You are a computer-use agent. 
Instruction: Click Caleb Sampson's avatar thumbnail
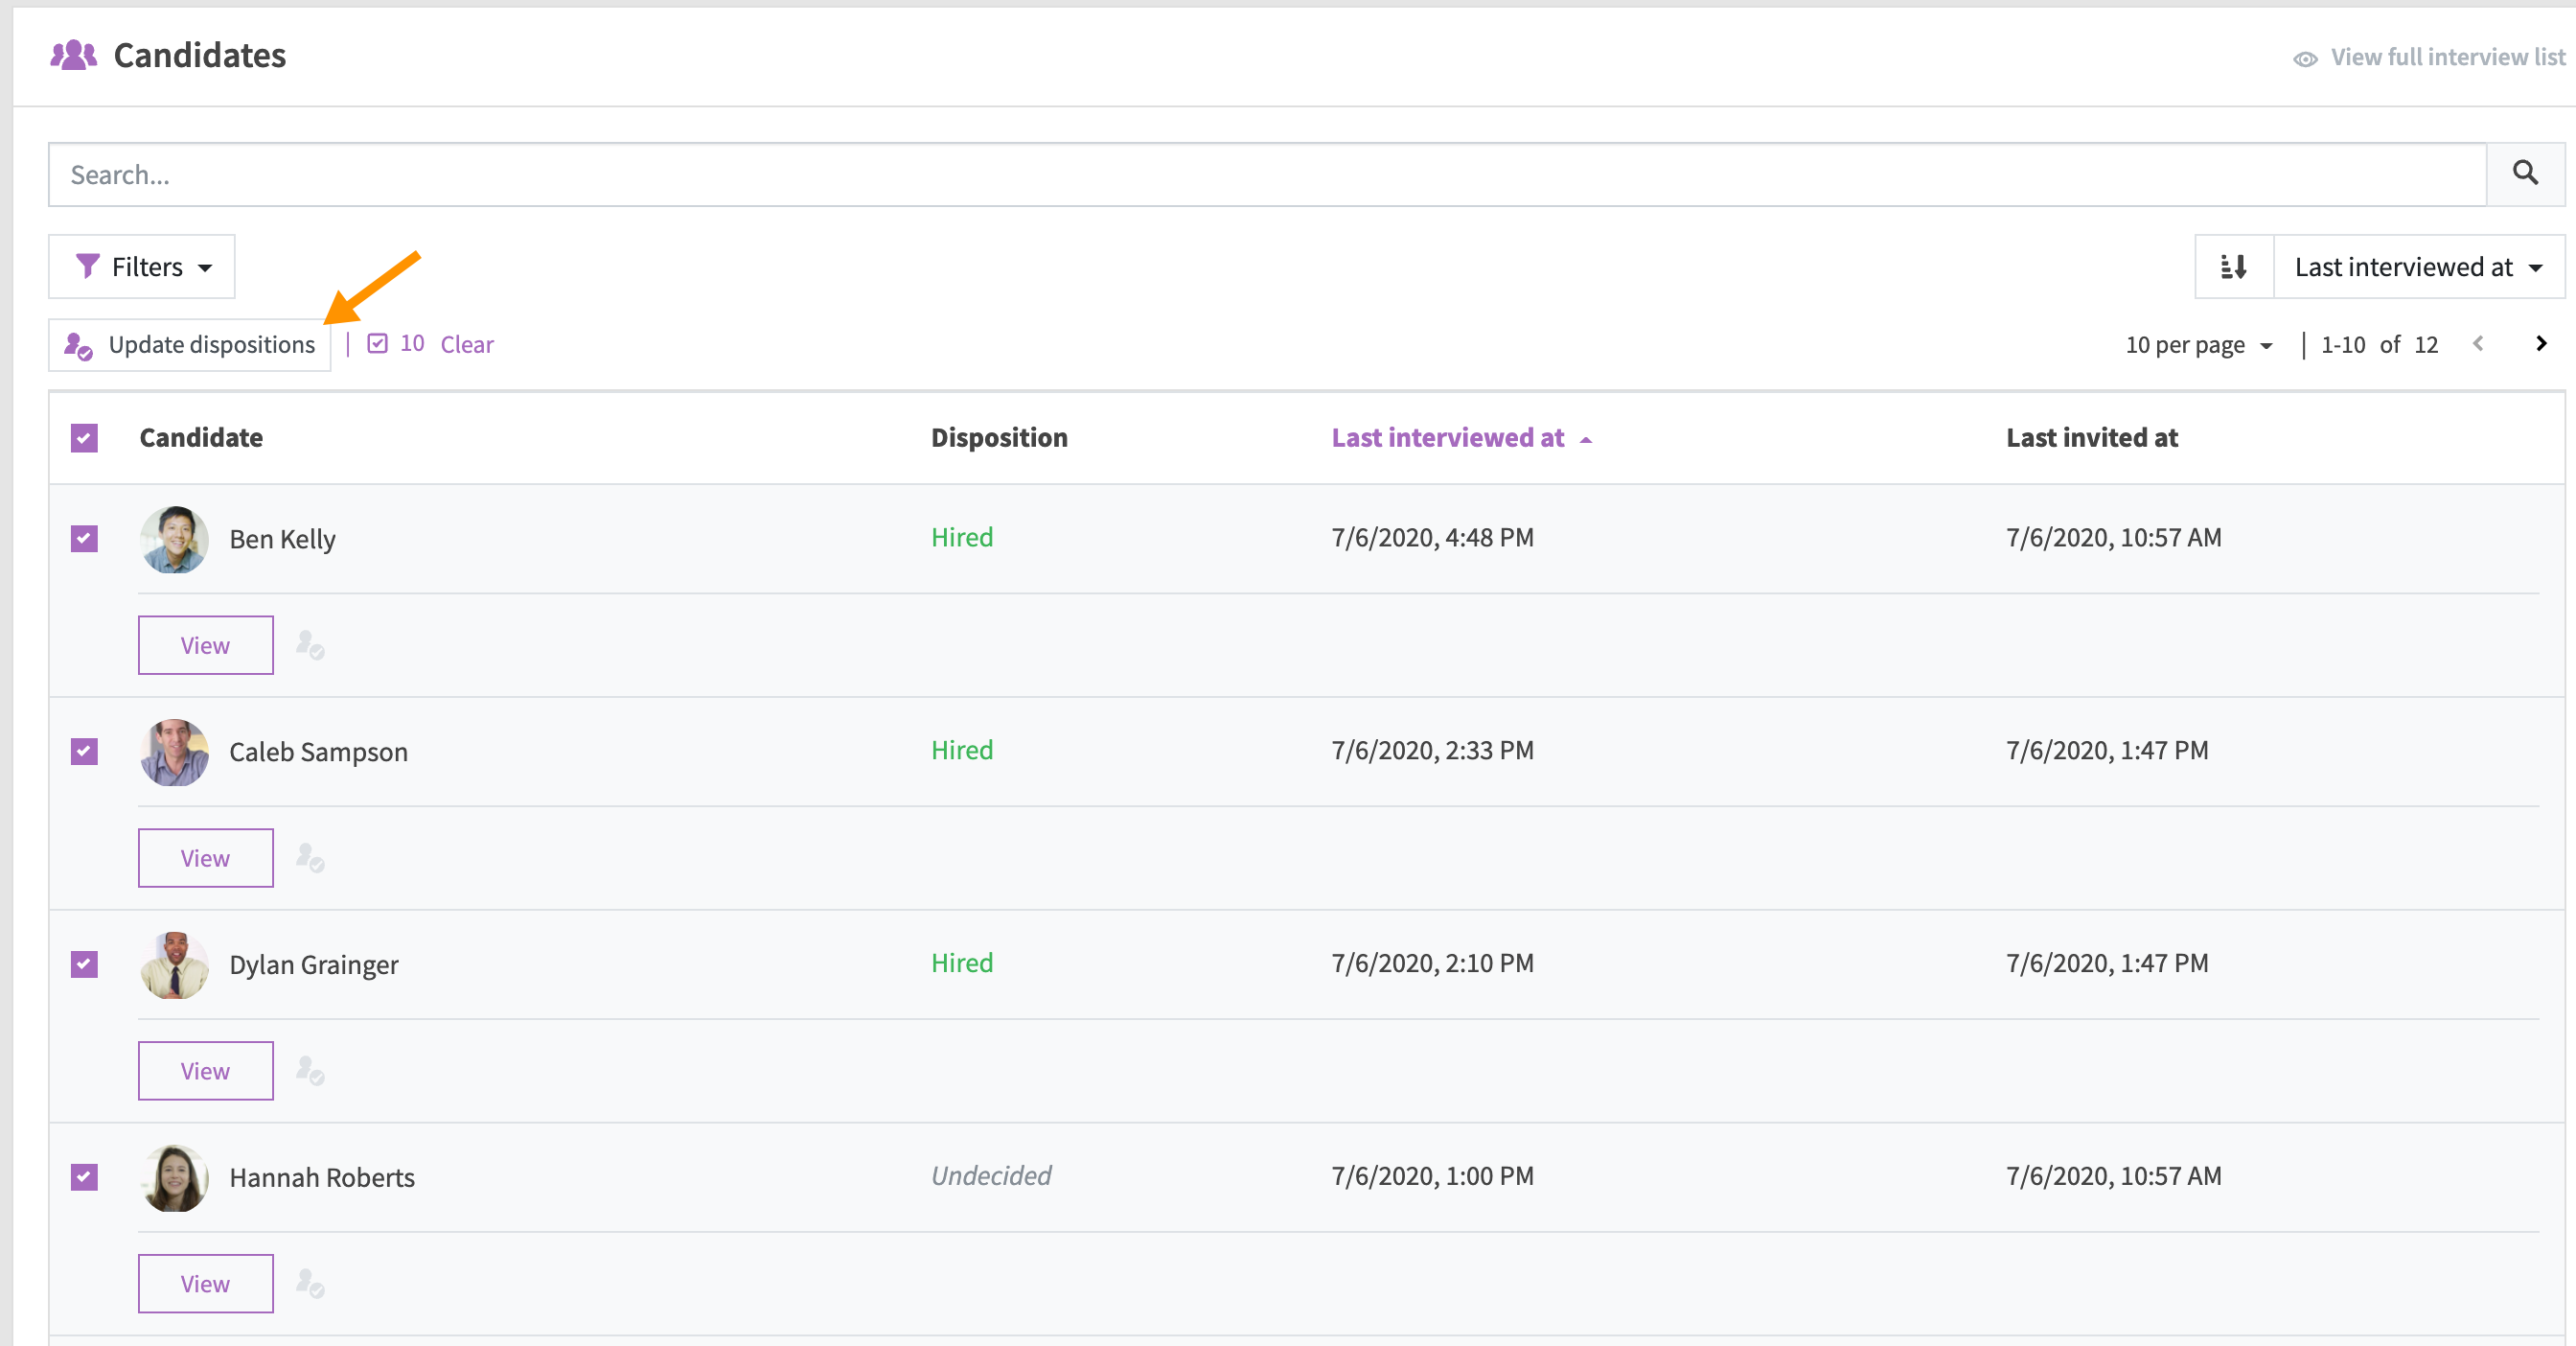pos(174,752)
